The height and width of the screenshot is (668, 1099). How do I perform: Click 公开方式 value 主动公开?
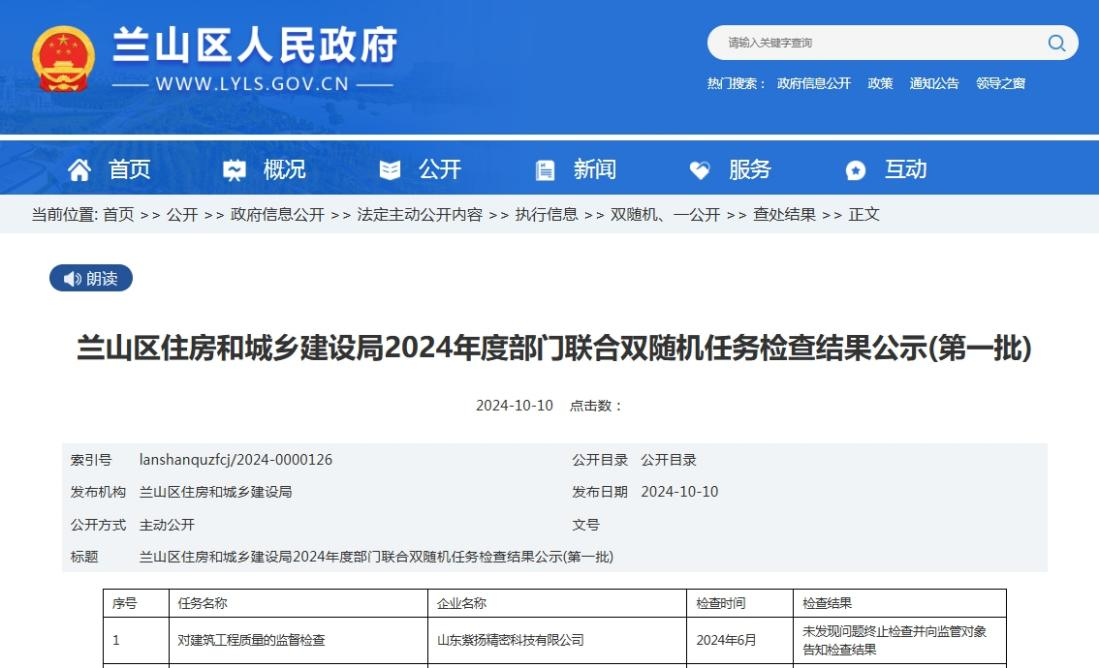(x=167, y=525)
